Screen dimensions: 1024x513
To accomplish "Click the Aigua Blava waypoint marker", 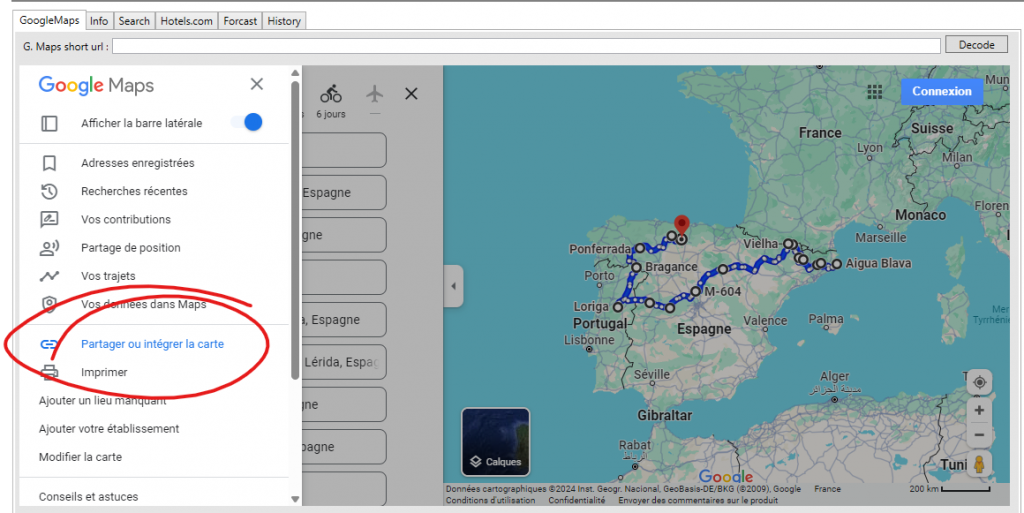I will [837, 264].
